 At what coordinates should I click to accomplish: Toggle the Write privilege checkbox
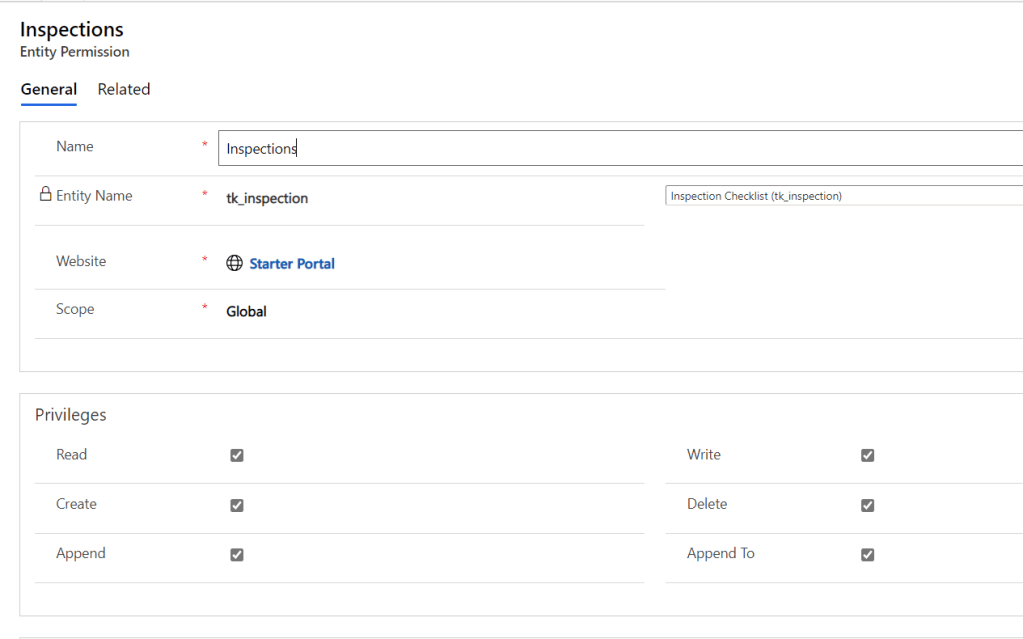click(867, 455)
